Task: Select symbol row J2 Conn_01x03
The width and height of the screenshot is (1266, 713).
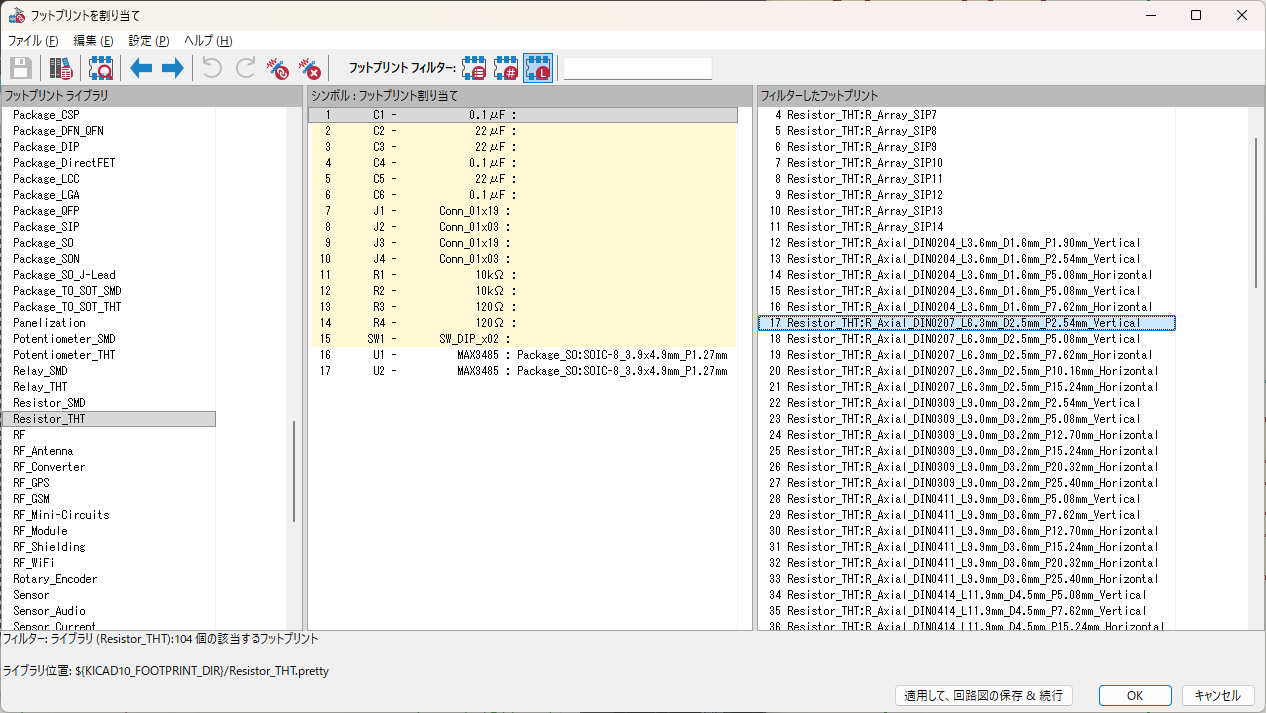Action: pyautogui.click(x=523, y=227)
